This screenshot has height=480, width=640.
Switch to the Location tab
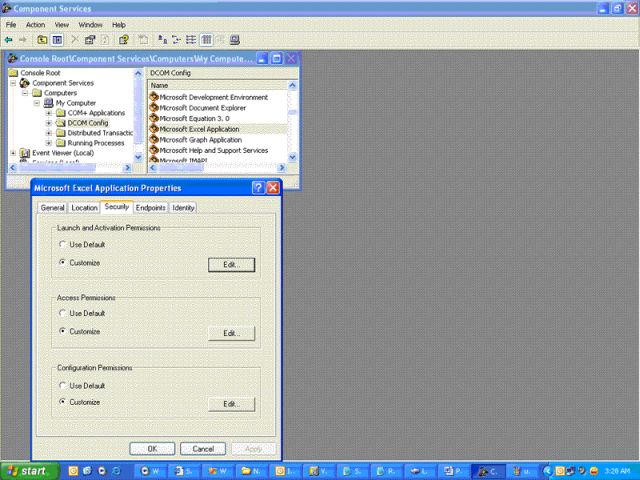tap(84, 208)
